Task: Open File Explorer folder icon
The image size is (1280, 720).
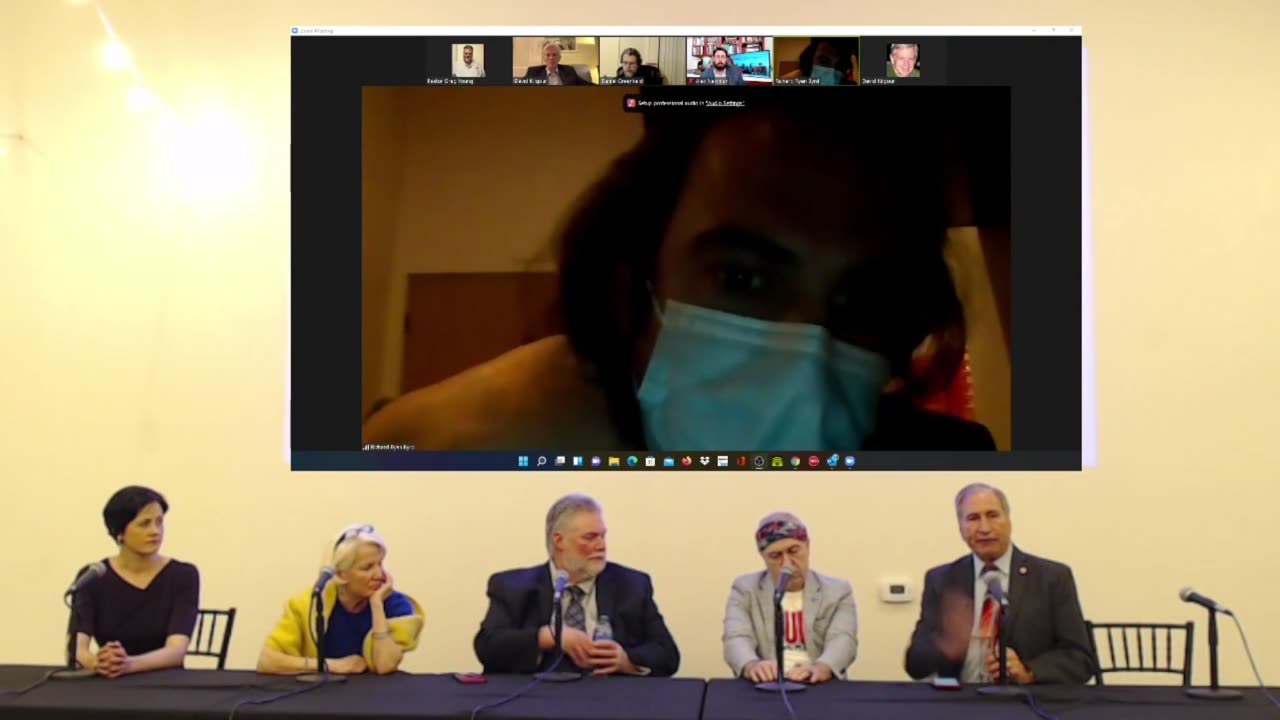Action: (x=614, y=461)
